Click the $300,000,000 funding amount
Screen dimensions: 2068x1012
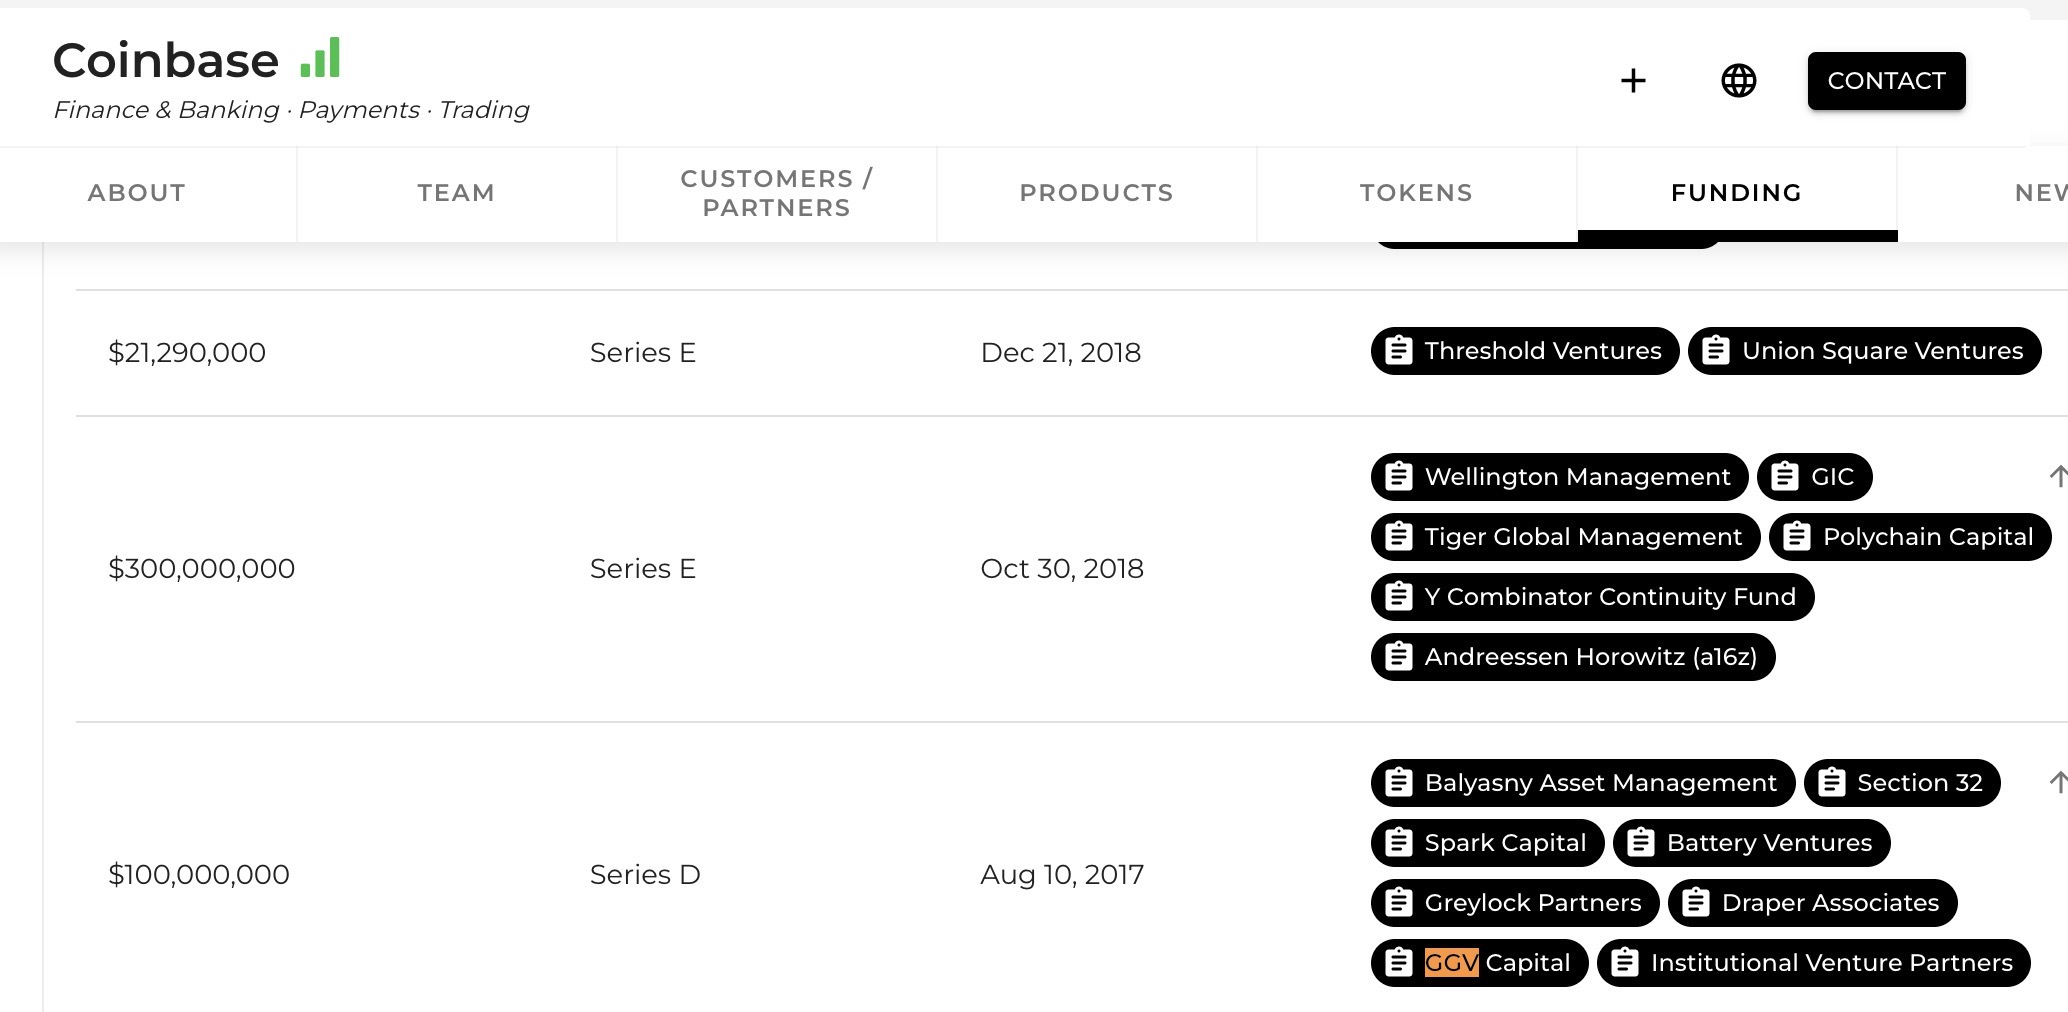[x=201, y=569]
